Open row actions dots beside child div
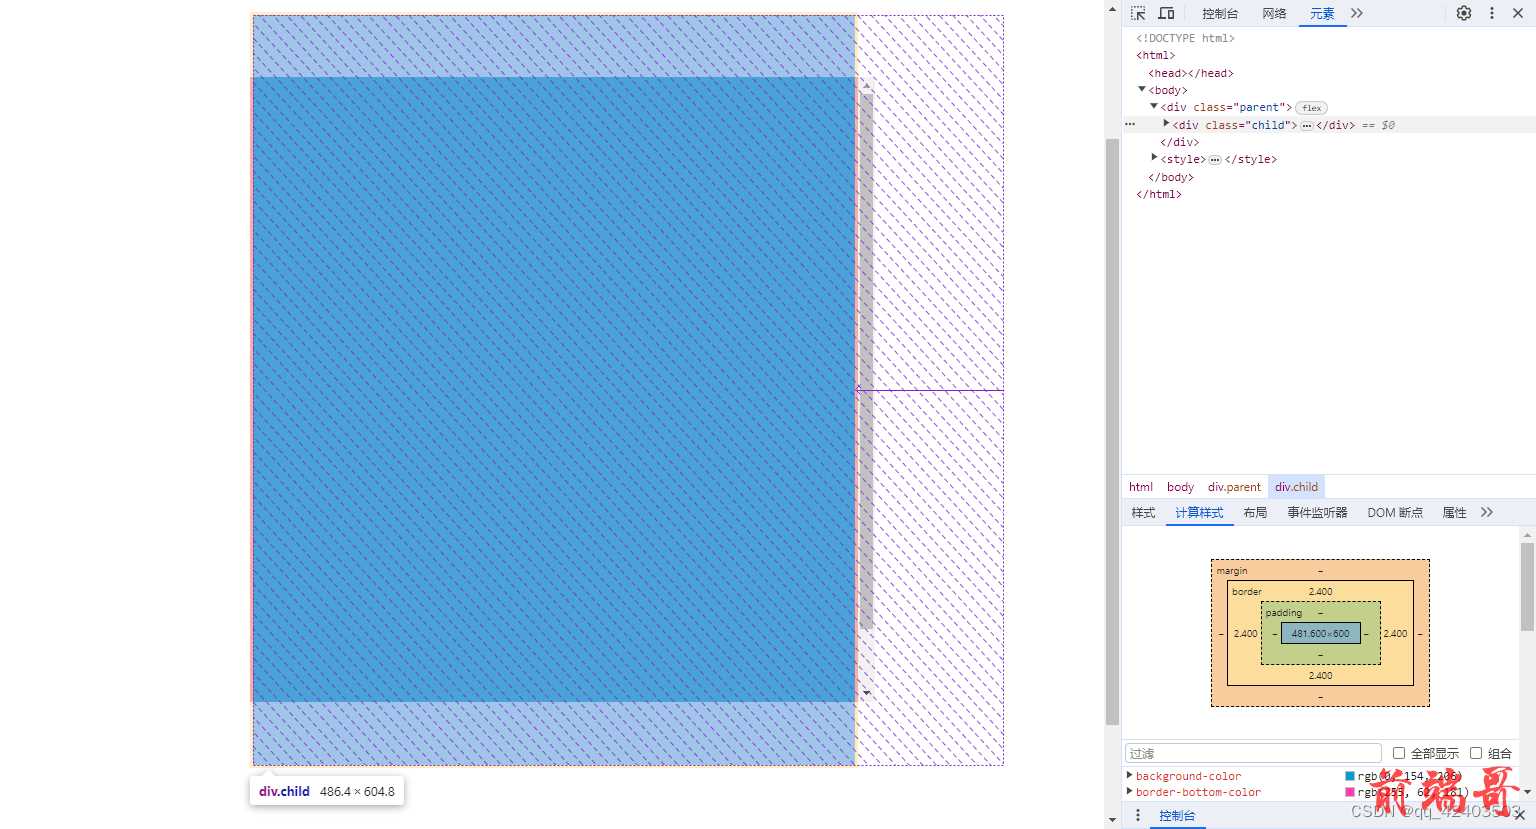The image size is (1536, 829). click(x=1130, y=125)
